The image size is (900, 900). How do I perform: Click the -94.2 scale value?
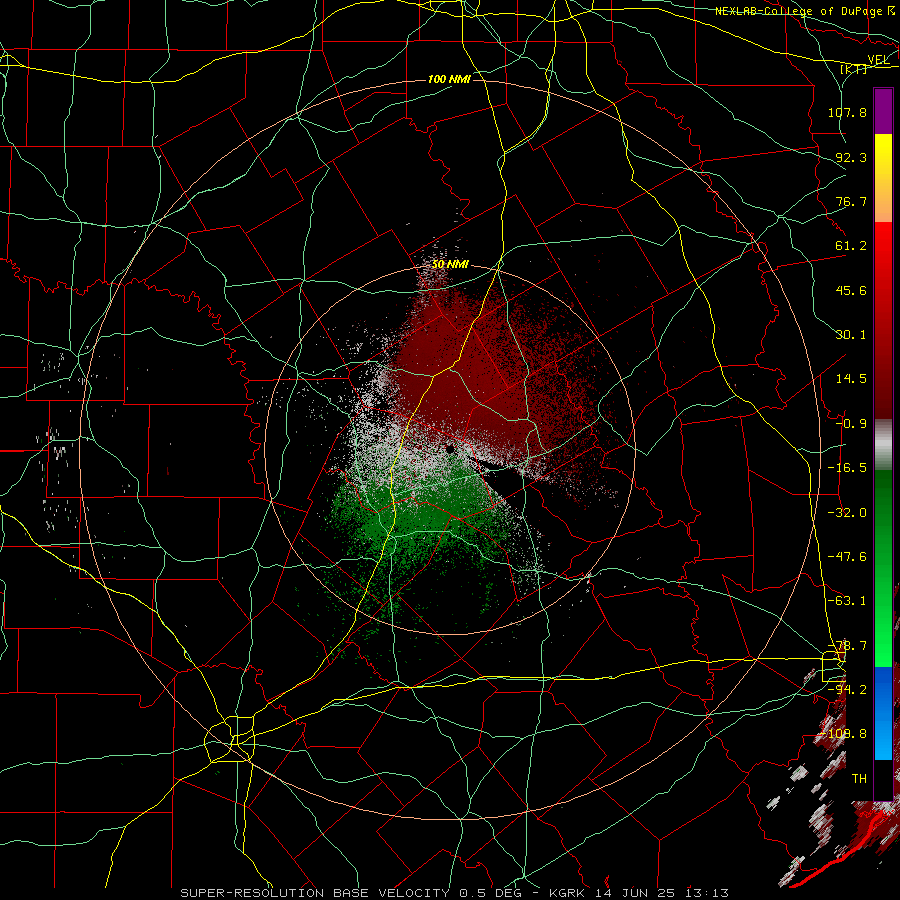pyautogui.click(x=847, y=690)
